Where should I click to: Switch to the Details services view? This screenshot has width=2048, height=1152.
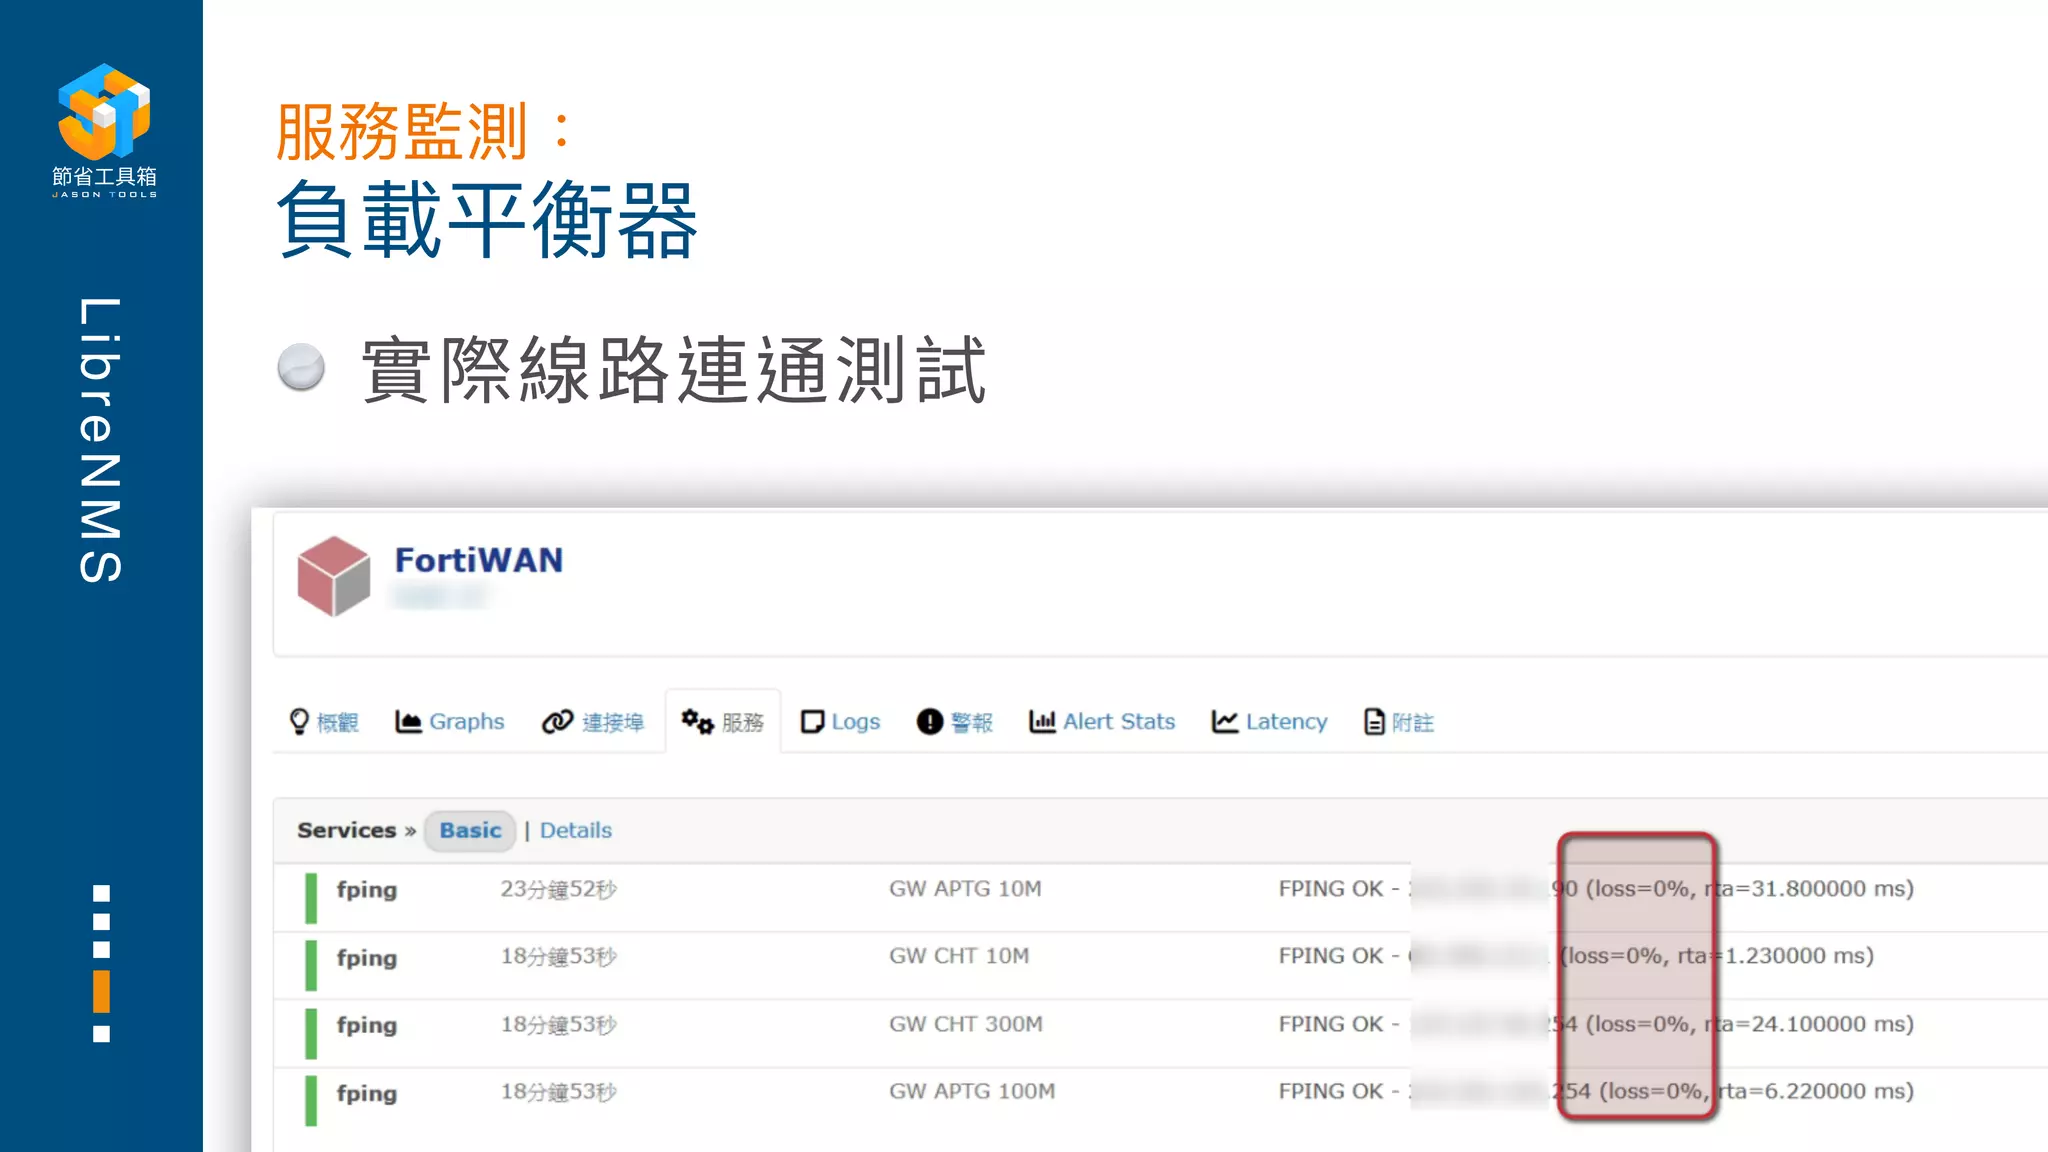[x=576, y=830]
